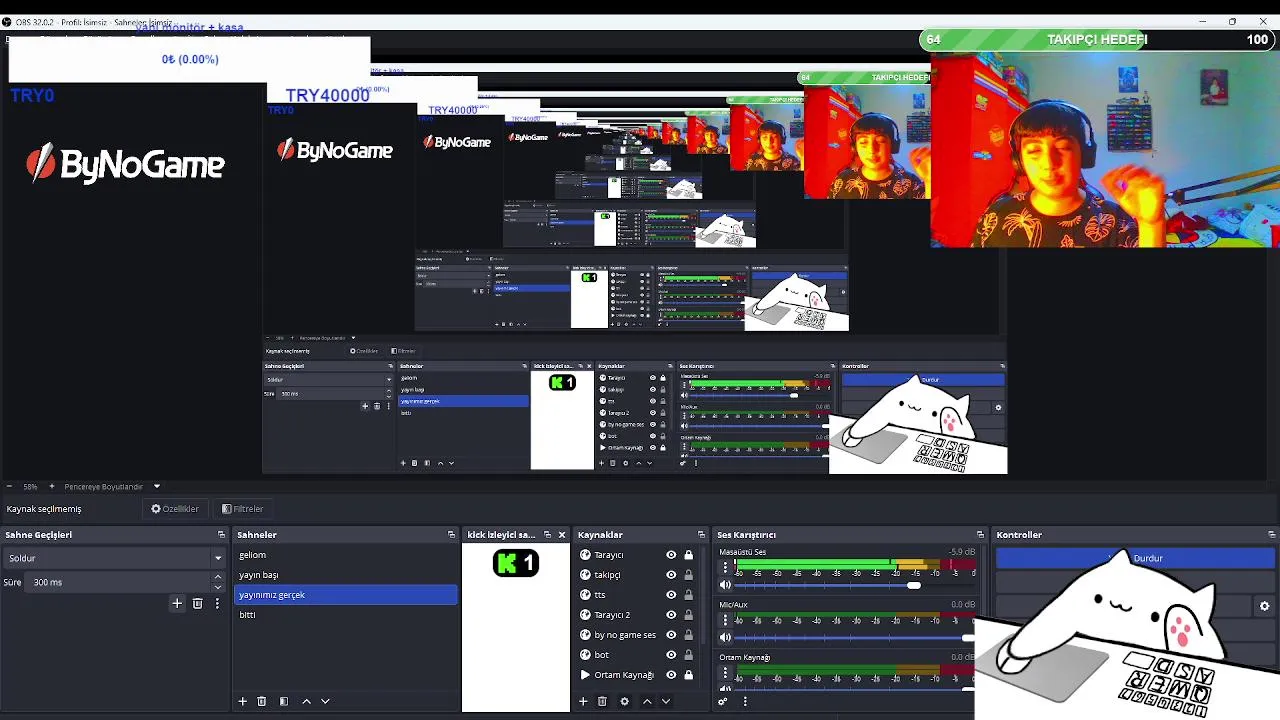Open scene transition options menu
Viewport: 1280px width, 720px height.
tap(217, 603)
